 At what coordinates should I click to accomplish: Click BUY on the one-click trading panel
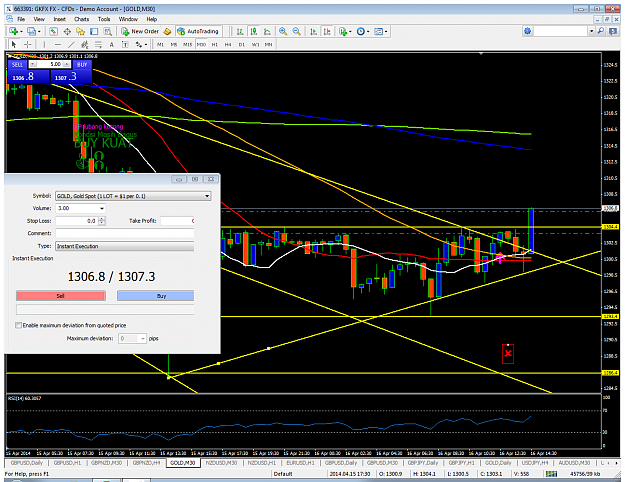[x=82, y=65]
